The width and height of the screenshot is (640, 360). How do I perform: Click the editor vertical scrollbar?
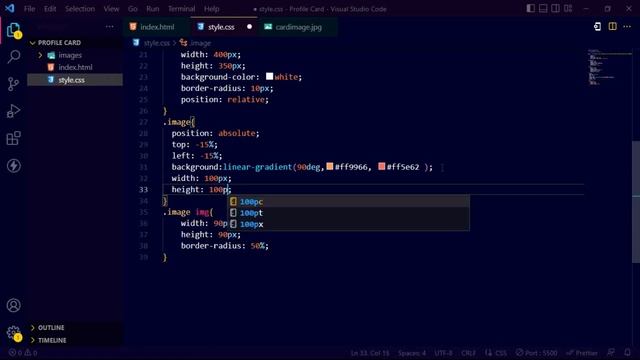636,202
